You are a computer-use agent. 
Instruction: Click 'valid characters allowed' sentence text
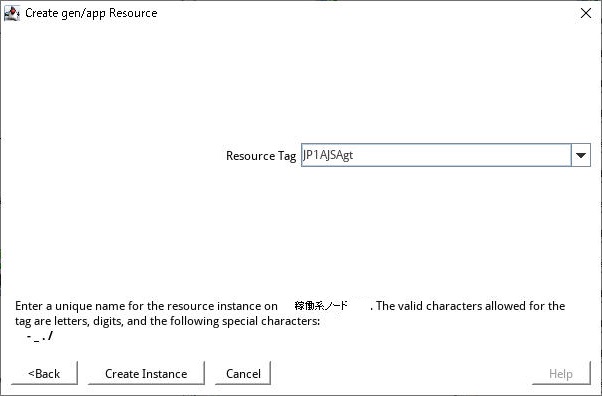[x=470, y=306]
